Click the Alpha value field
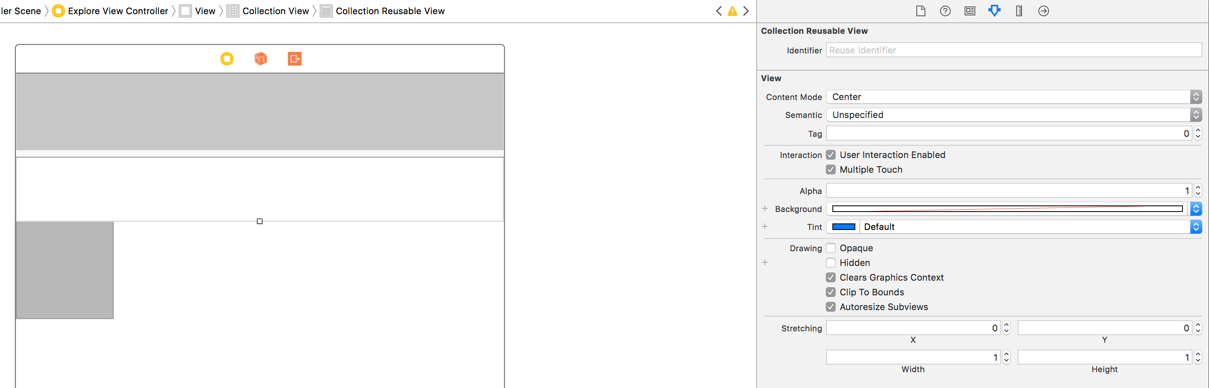 click(1009, 190)
